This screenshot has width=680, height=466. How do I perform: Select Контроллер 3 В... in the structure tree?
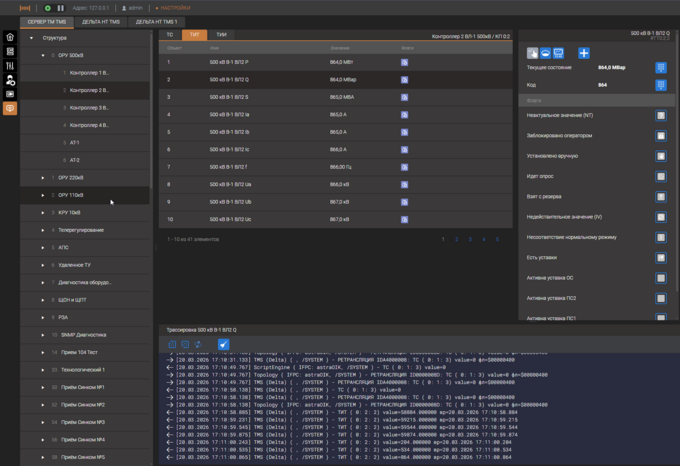point(89,108)
